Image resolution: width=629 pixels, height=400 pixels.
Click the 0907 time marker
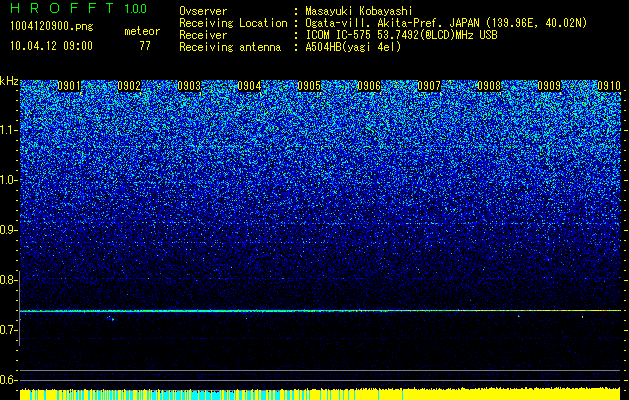429,86
